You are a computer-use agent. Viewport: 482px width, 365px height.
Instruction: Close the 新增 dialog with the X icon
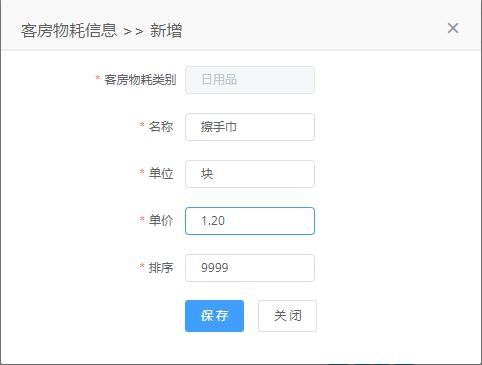pyautogui.click(x=453, y=28)
